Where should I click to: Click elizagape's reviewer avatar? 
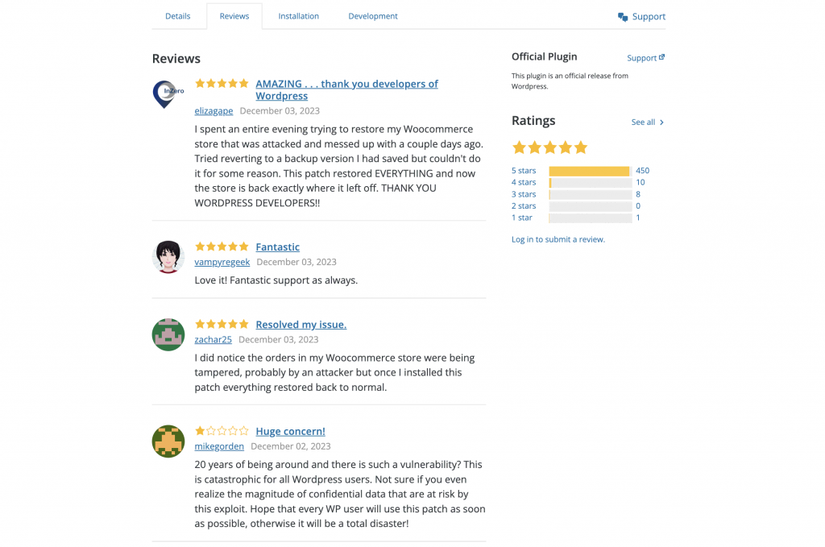168,94
